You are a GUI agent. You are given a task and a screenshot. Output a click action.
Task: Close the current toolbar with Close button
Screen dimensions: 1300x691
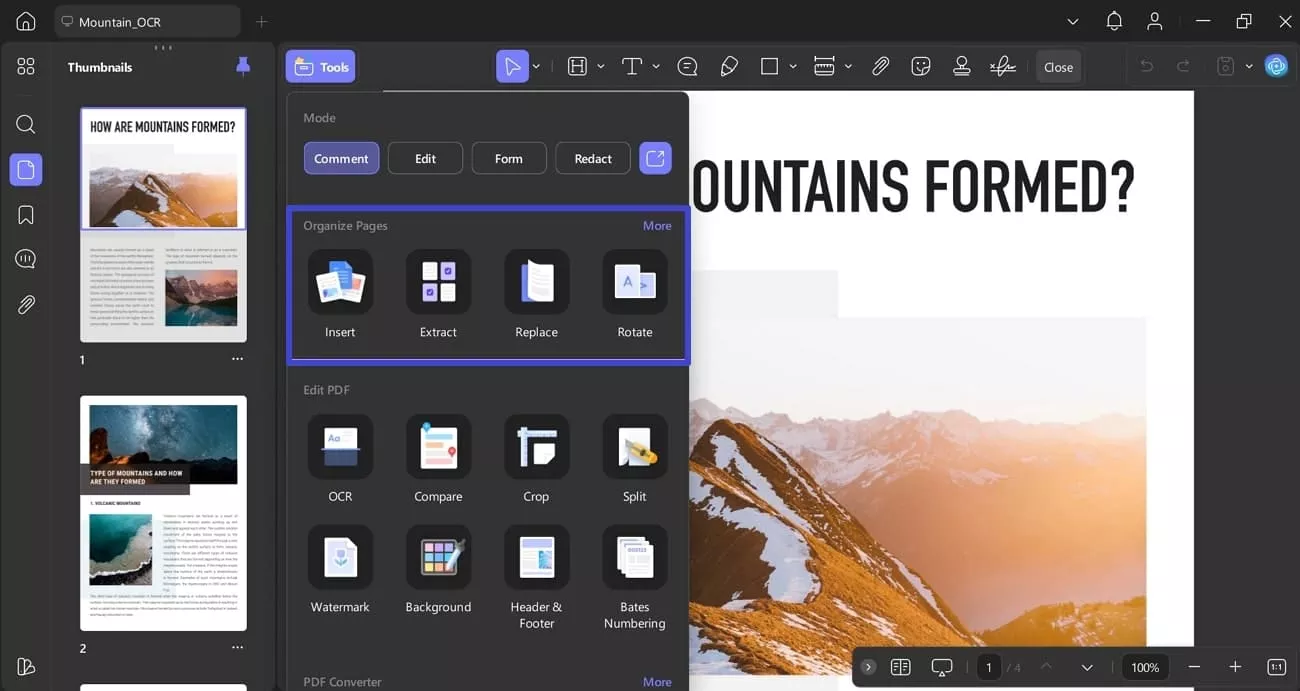(x=1058, y=66)
